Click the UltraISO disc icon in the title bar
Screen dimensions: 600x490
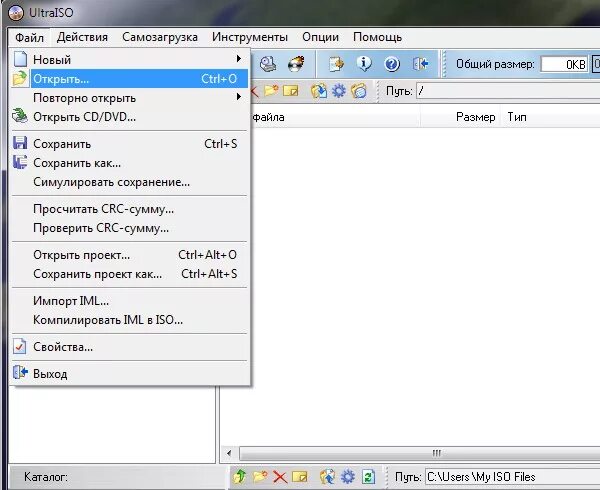click(16, 13)
